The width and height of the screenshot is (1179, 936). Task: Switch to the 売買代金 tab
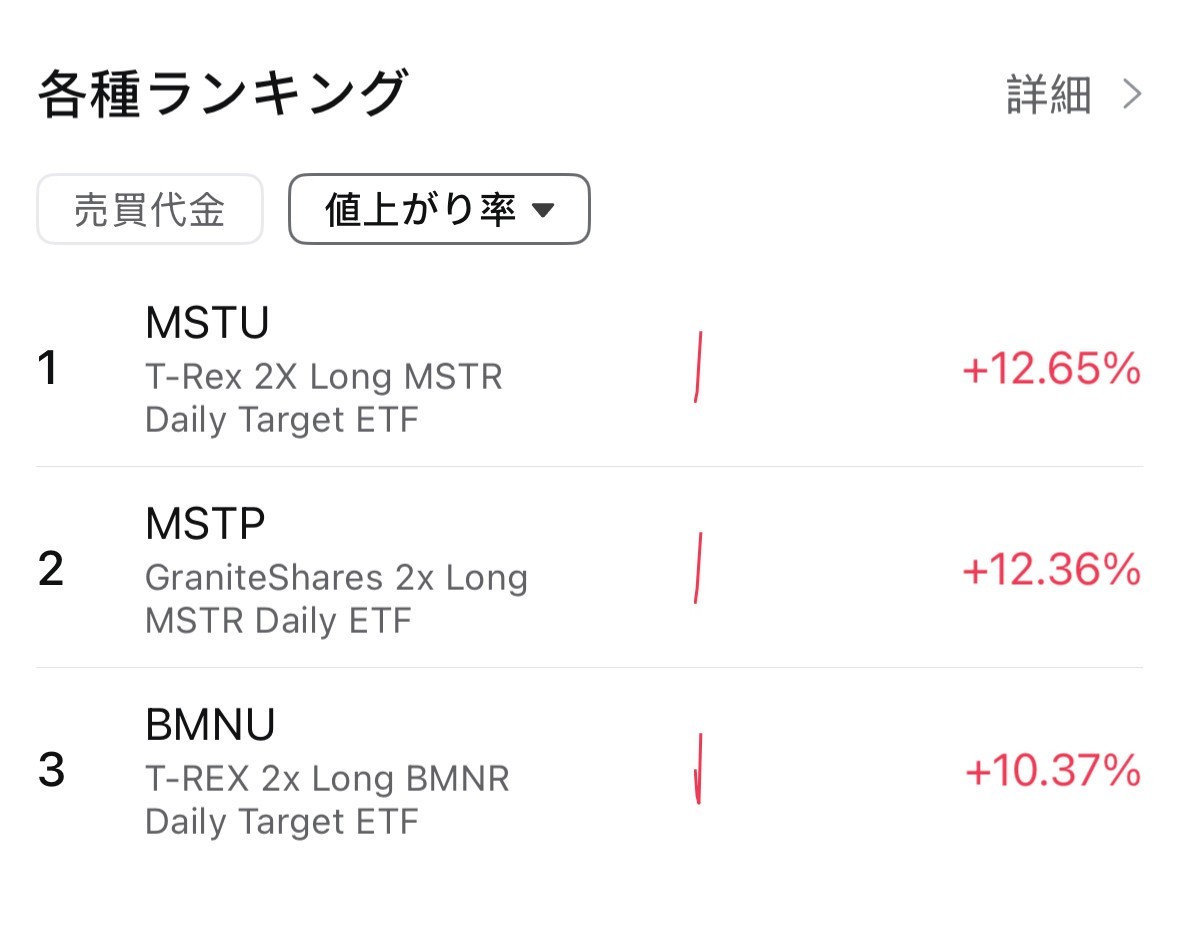[150, 210]
